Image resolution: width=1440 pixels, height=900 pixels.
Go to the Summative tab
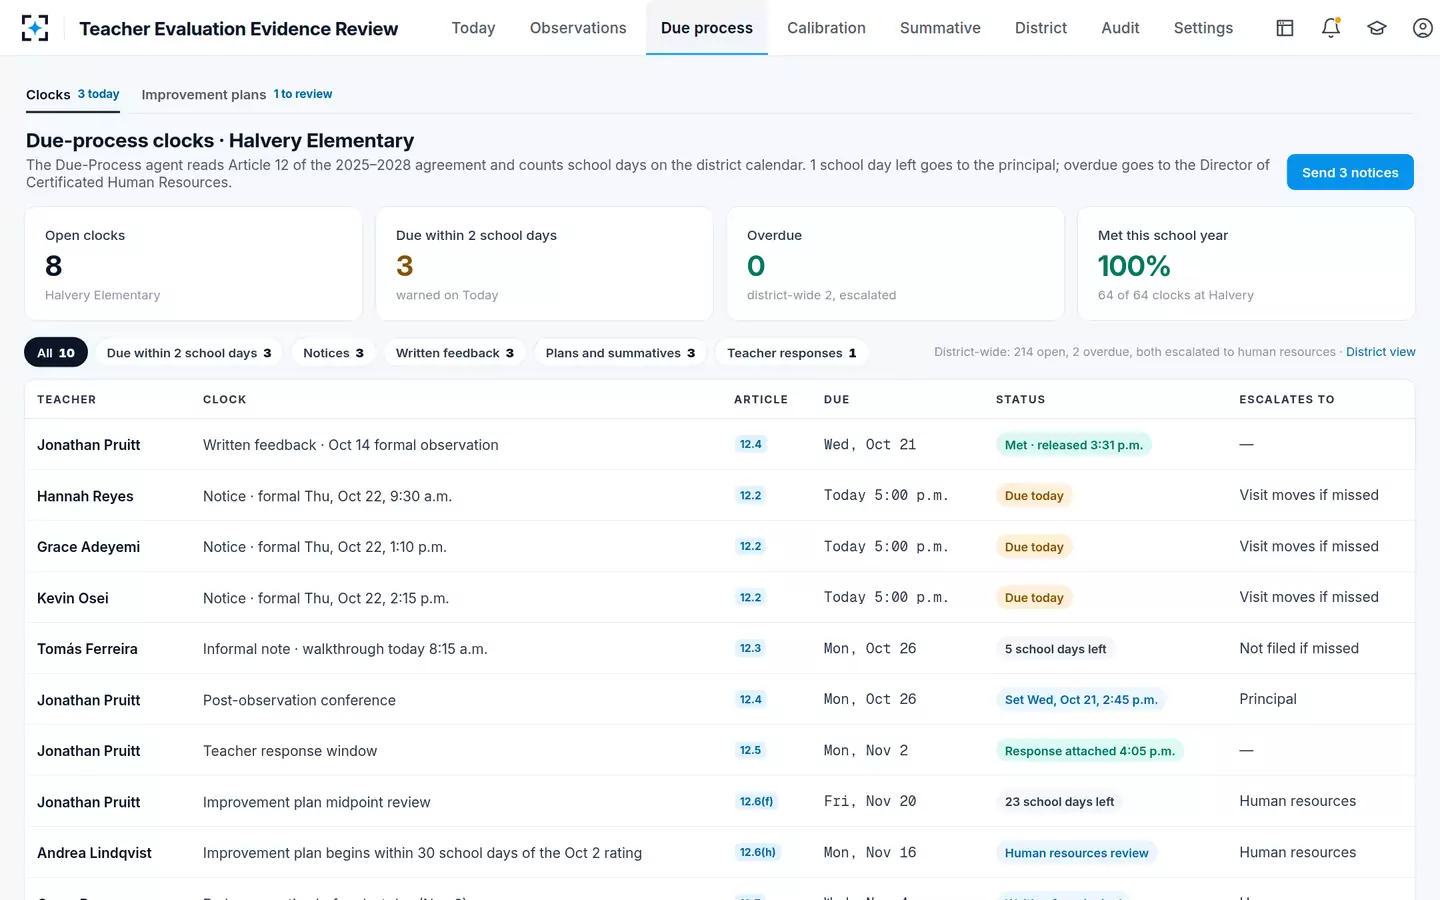click(940, 28)
